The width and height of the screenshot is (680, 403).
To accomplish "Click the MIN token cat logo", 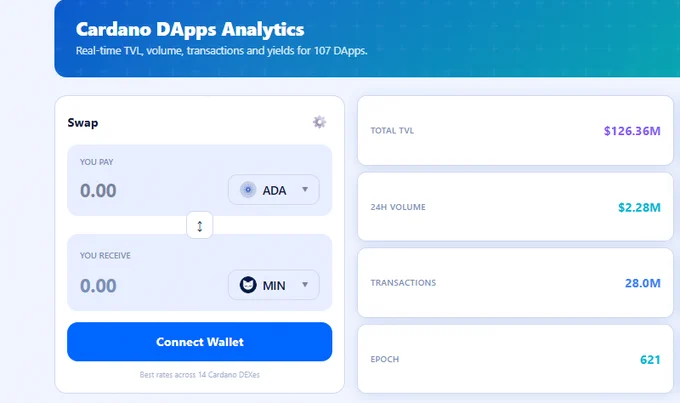I will point(248,285).
